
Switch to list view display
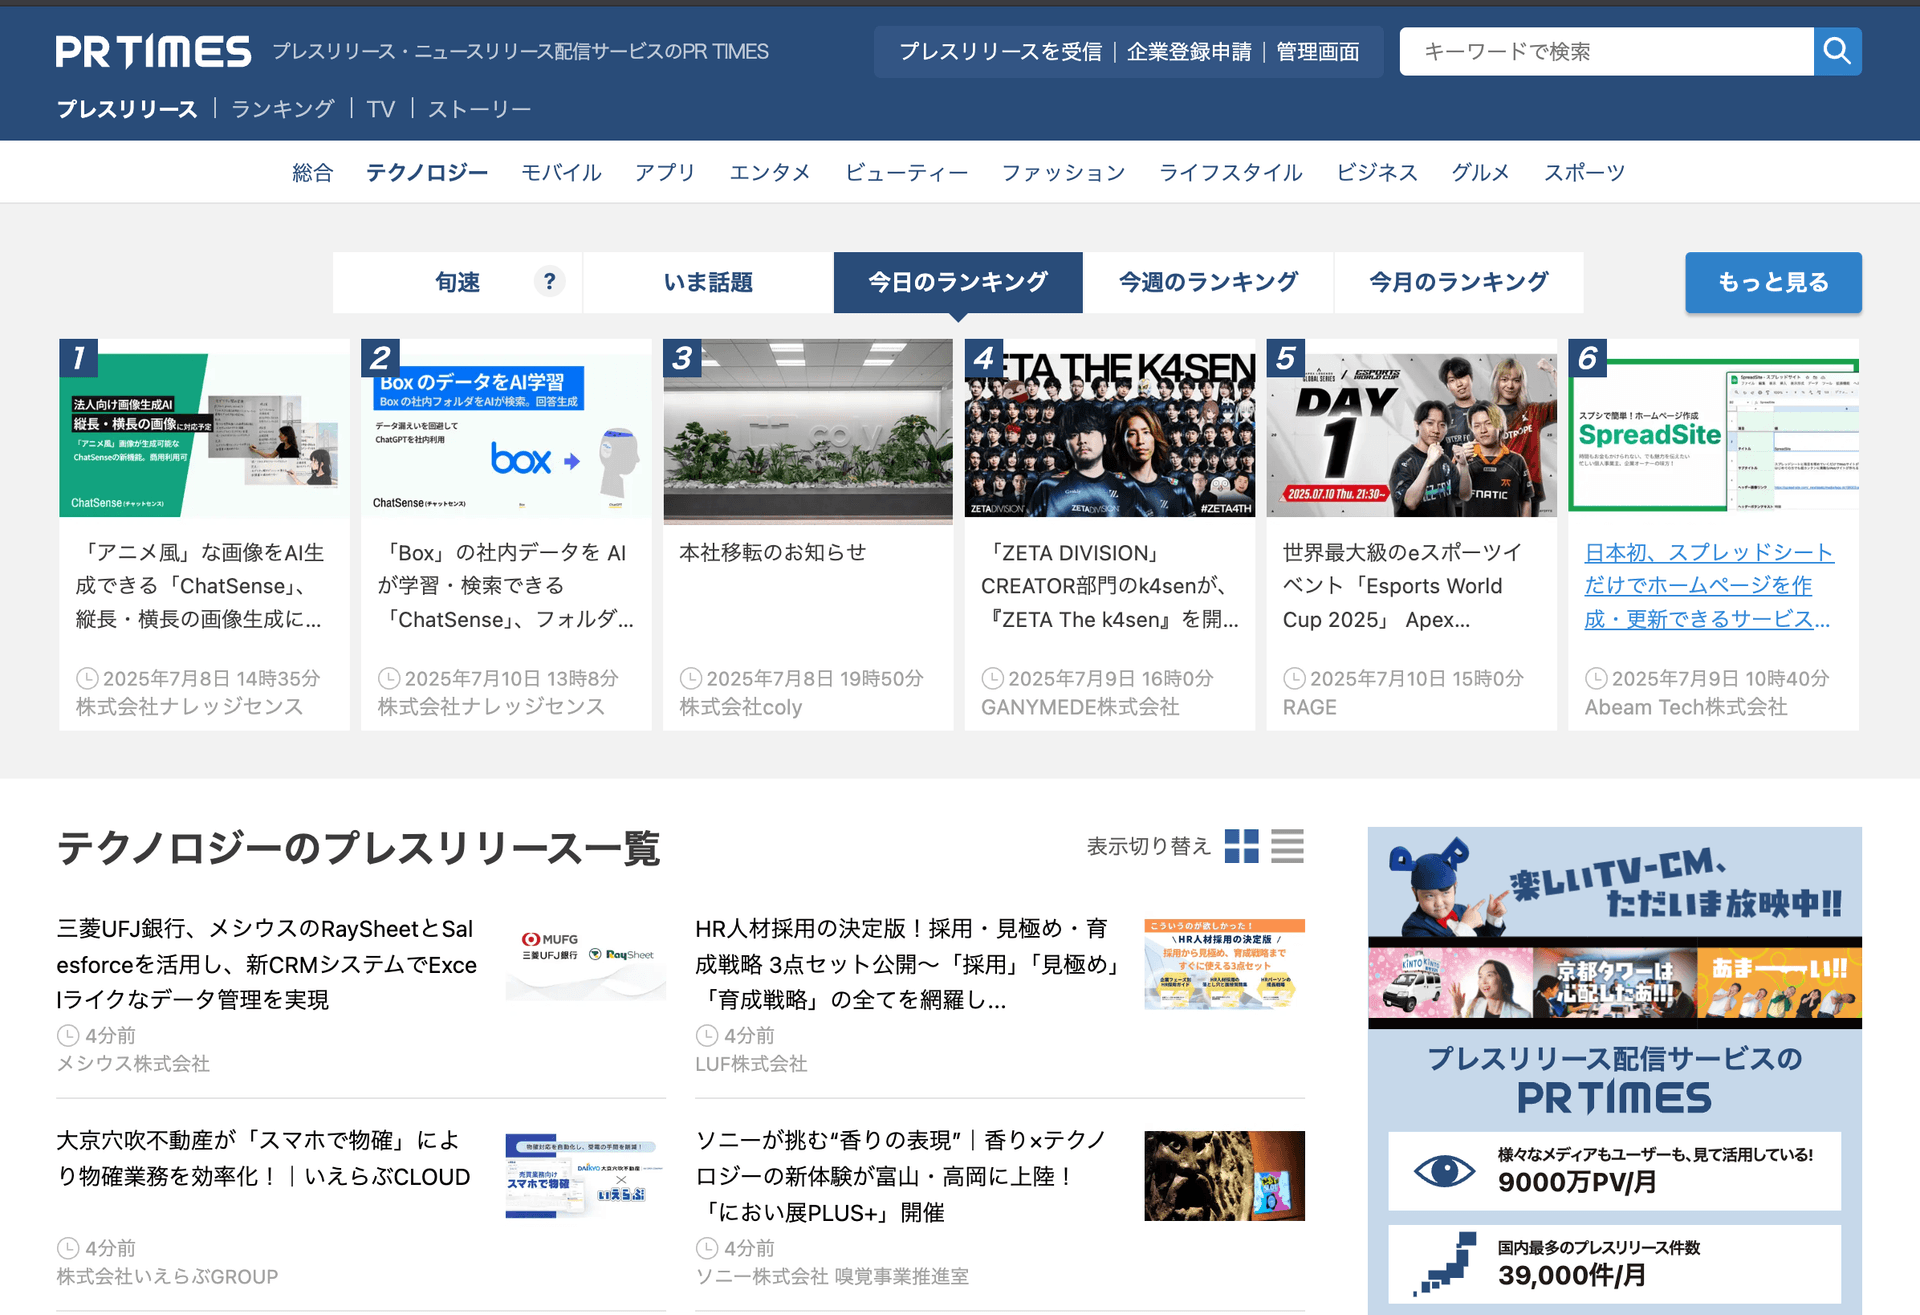1287,846
